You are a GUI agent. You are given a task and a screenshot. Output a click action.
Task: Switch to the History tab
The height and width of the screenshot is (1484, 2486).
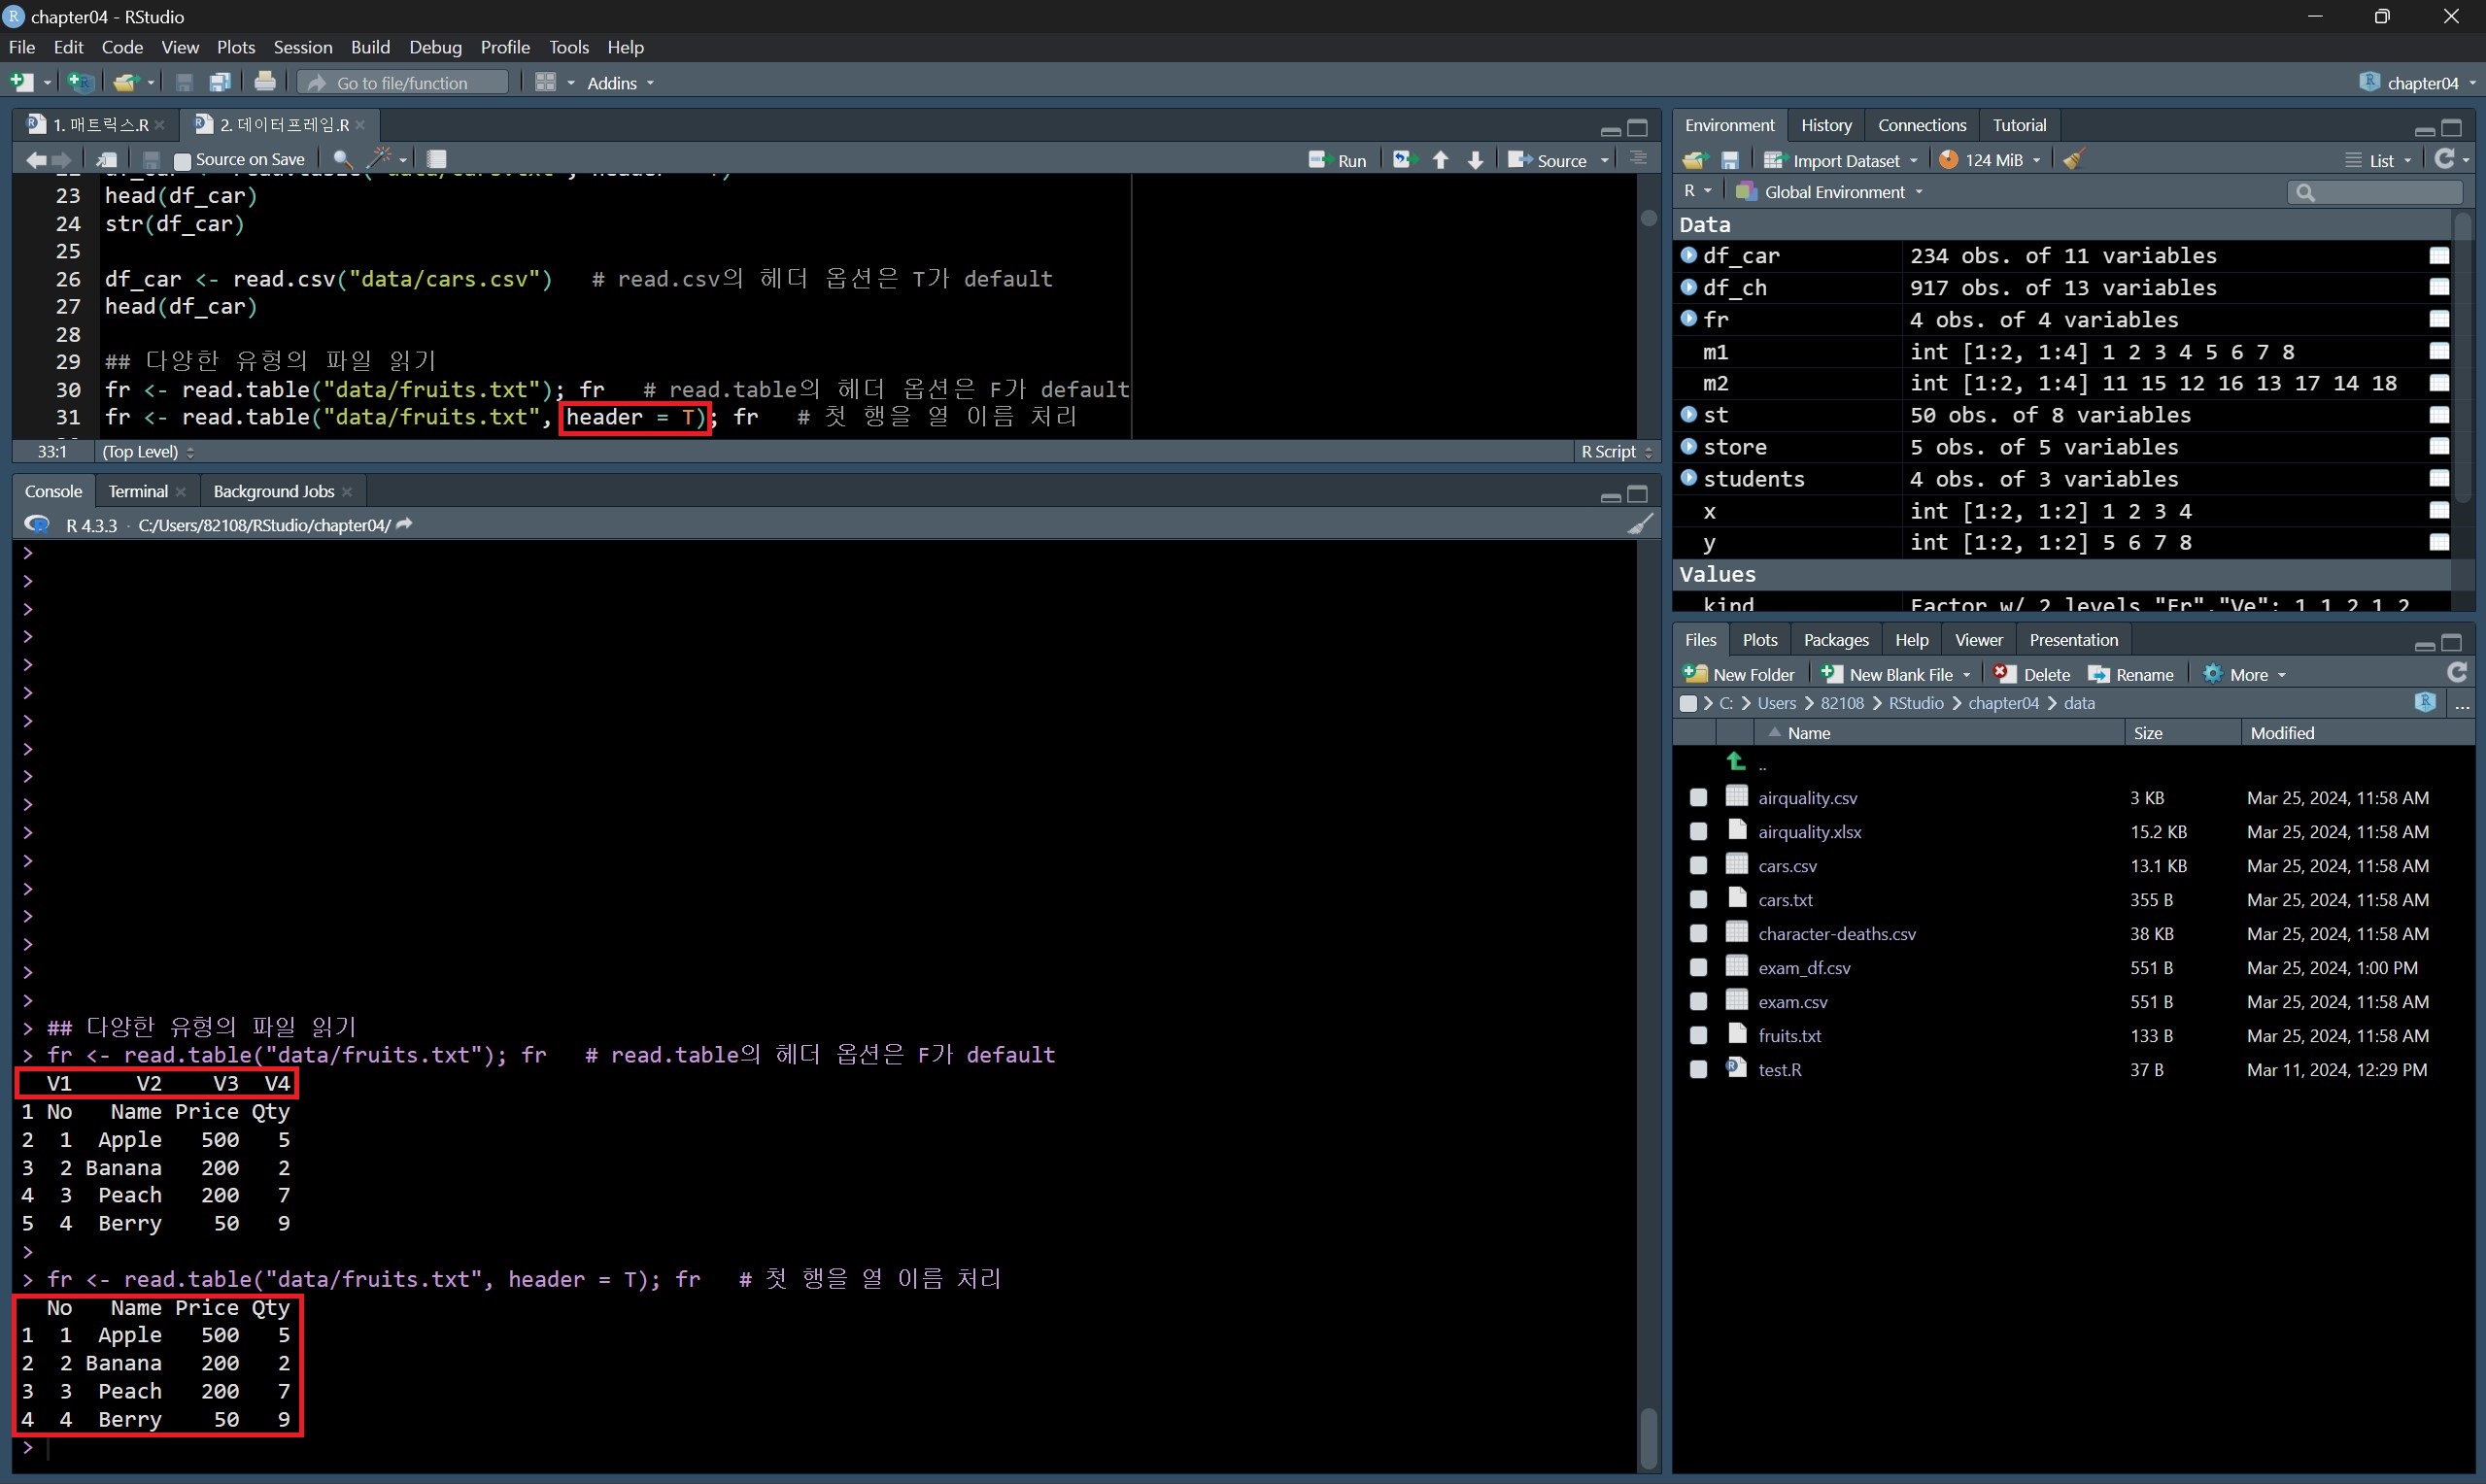1825,125
